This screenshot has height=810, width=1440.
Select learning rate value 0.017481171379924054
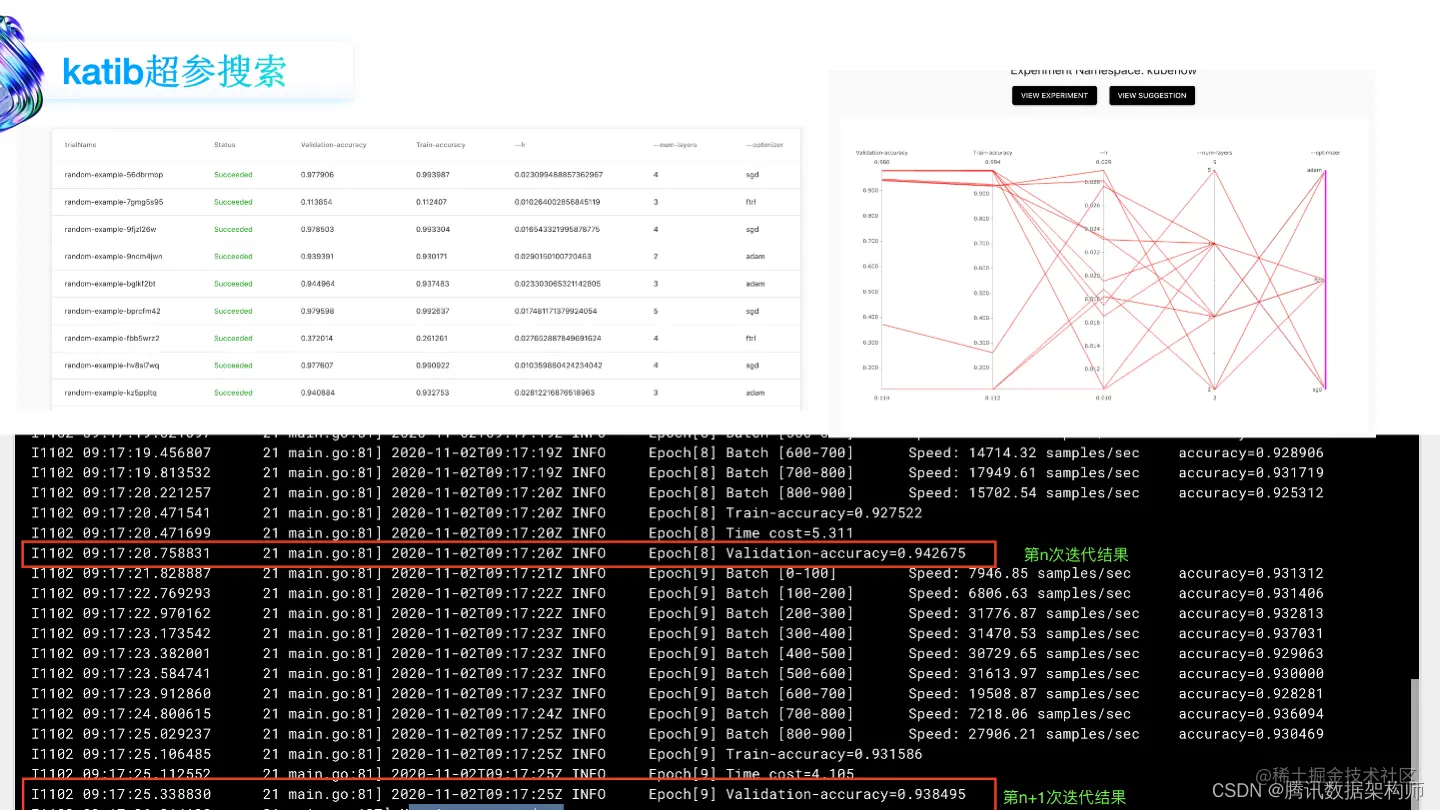558,311
